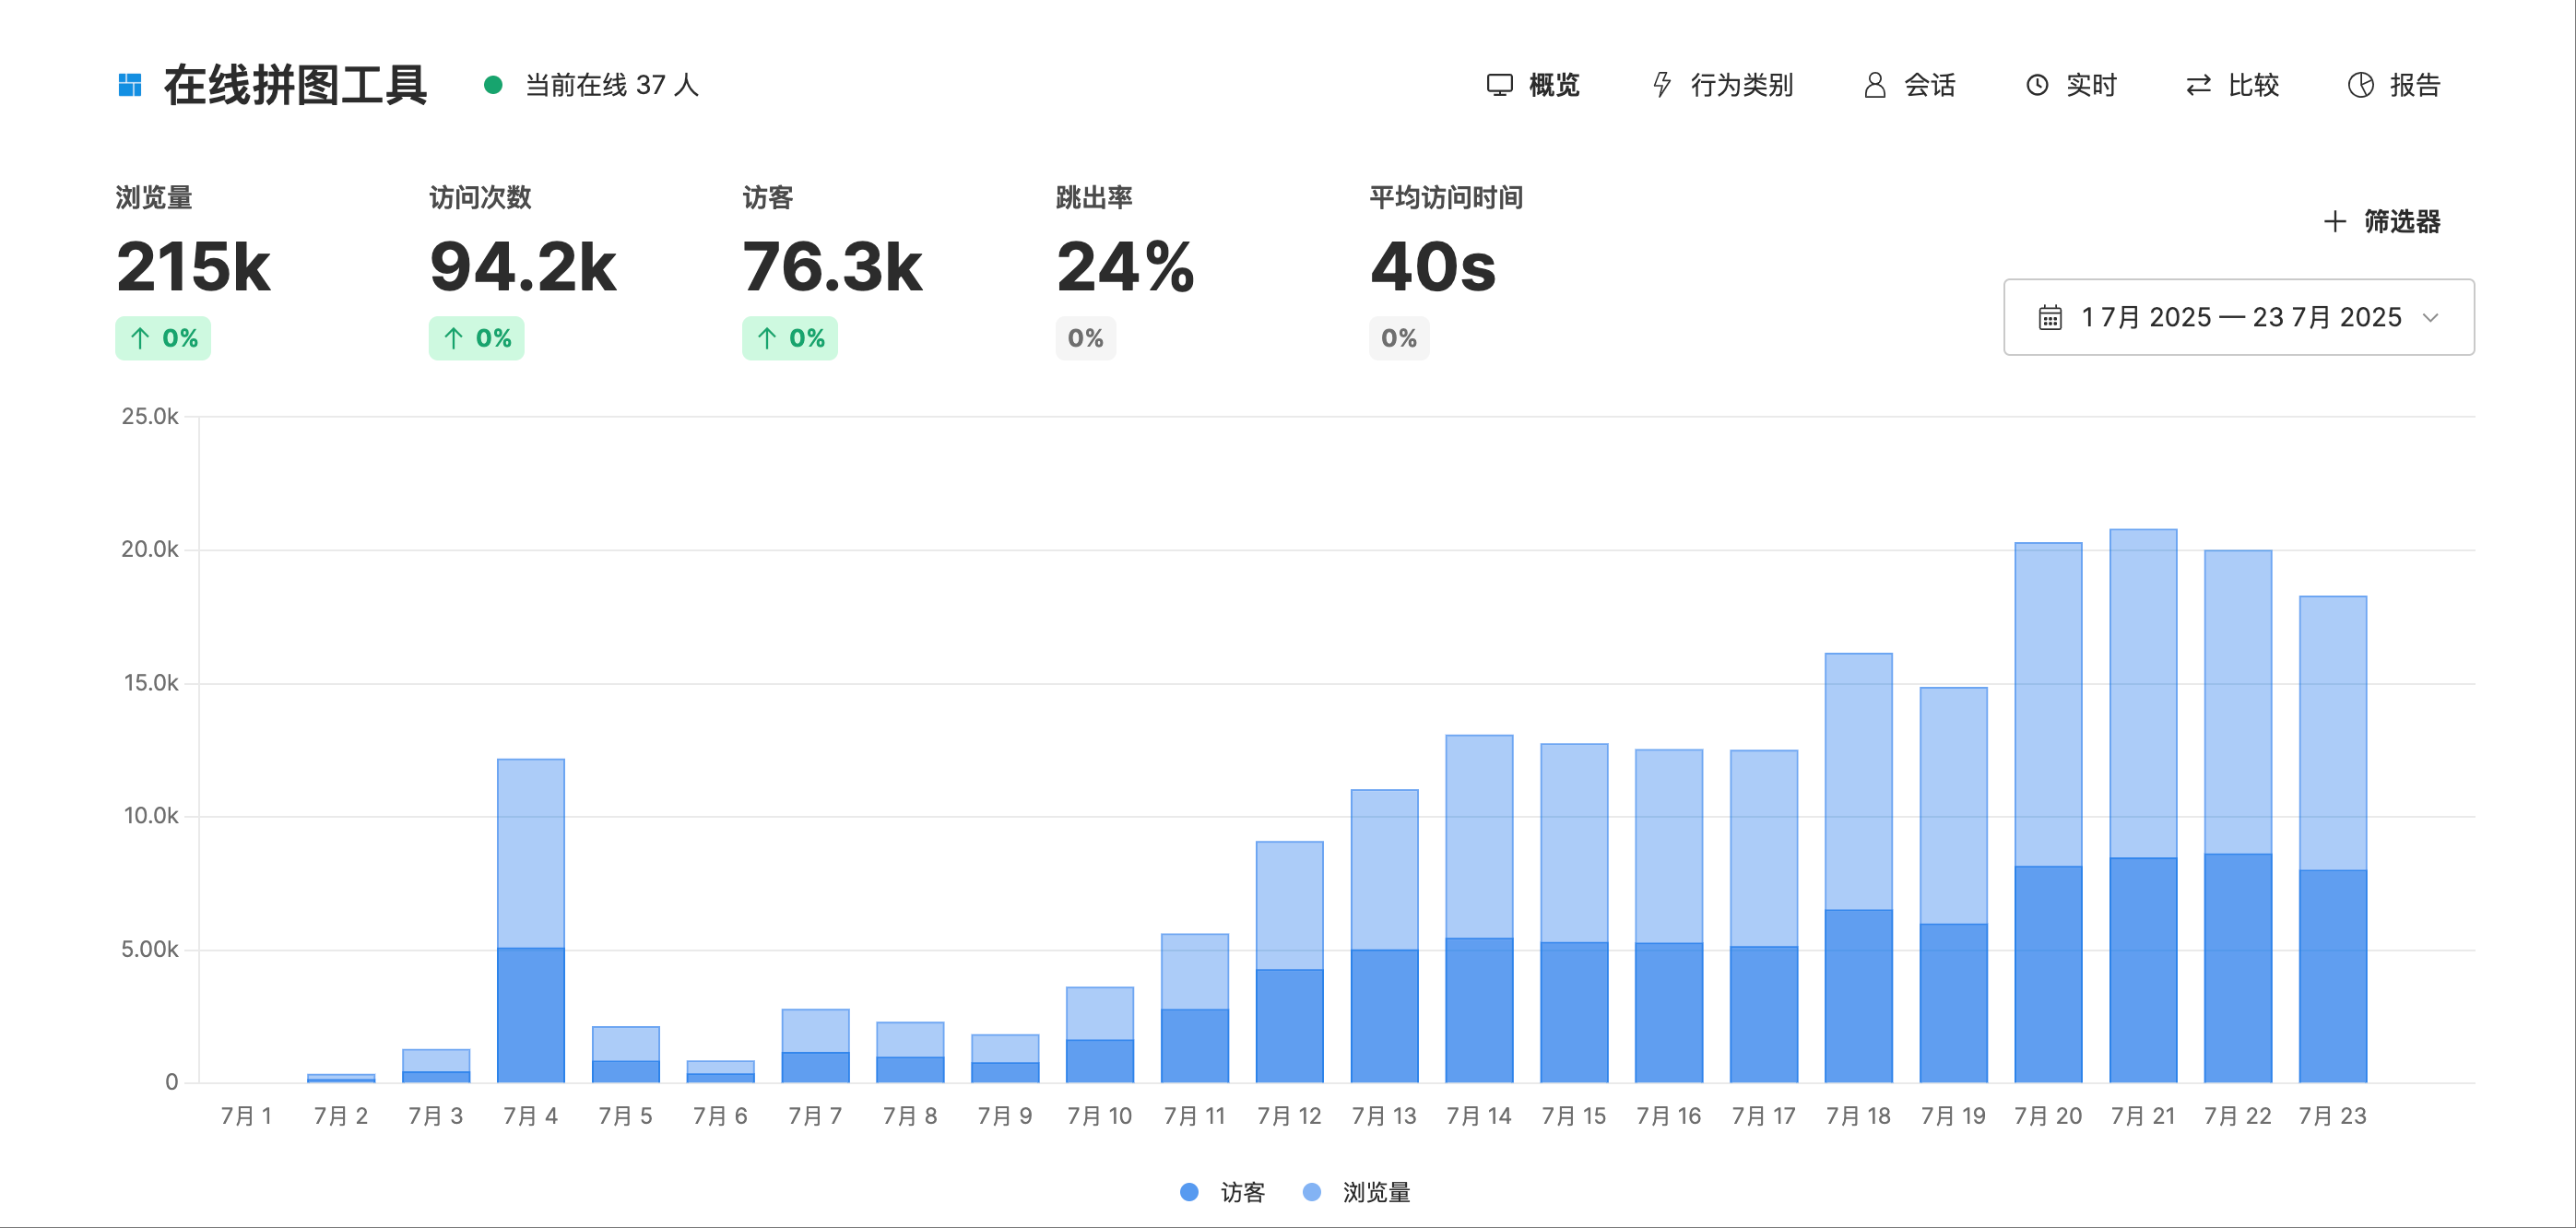The height and width of the screenshot is (1228, 2576).
Task: Click the 7月 14 bar in chart
Action: (1479, 908)
